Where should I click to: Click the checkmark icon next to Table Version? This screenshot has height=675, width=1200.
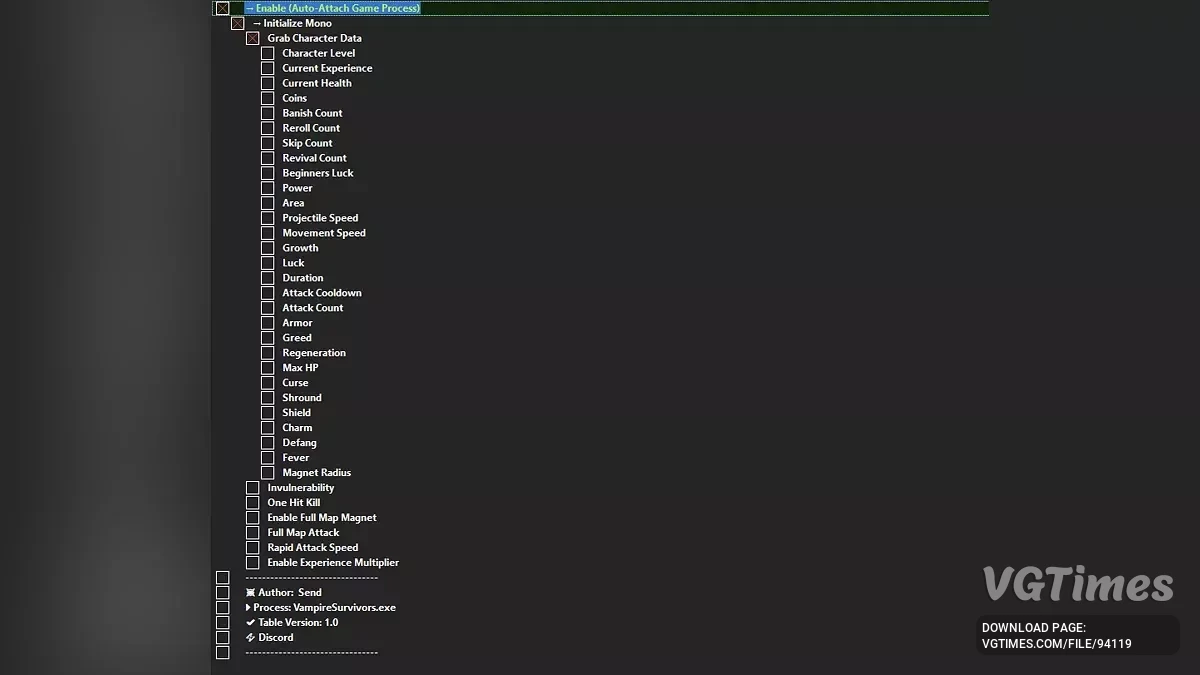coord(250,623)
